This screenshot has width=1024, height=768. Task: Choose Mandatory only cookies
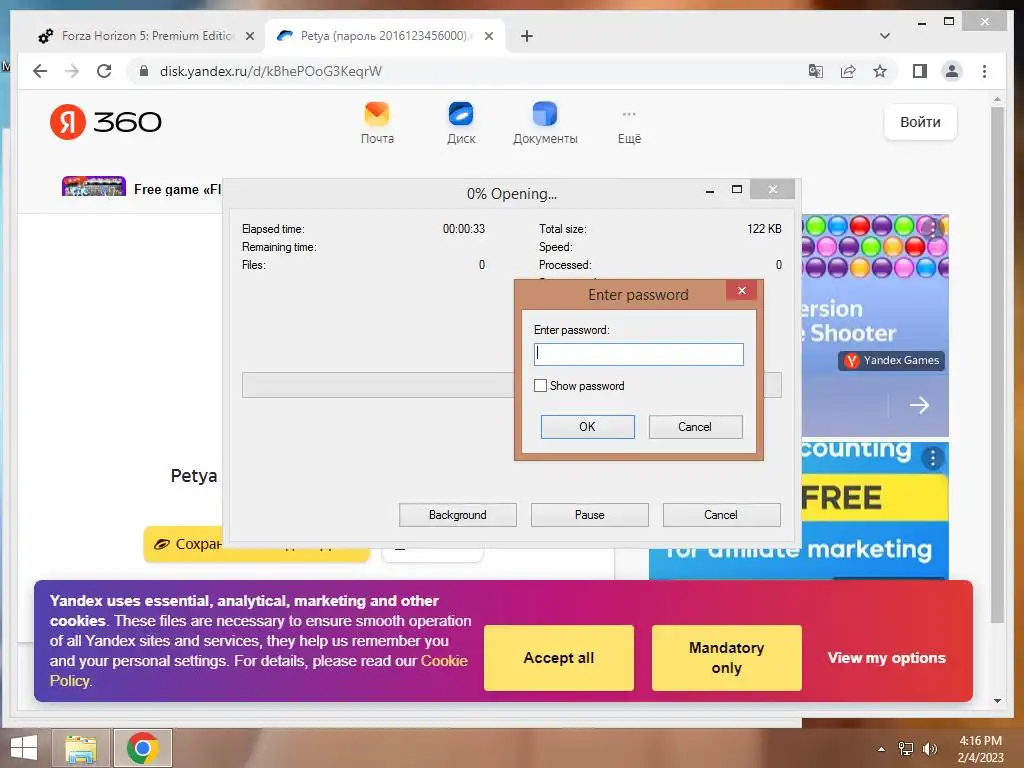coord(726,658)
